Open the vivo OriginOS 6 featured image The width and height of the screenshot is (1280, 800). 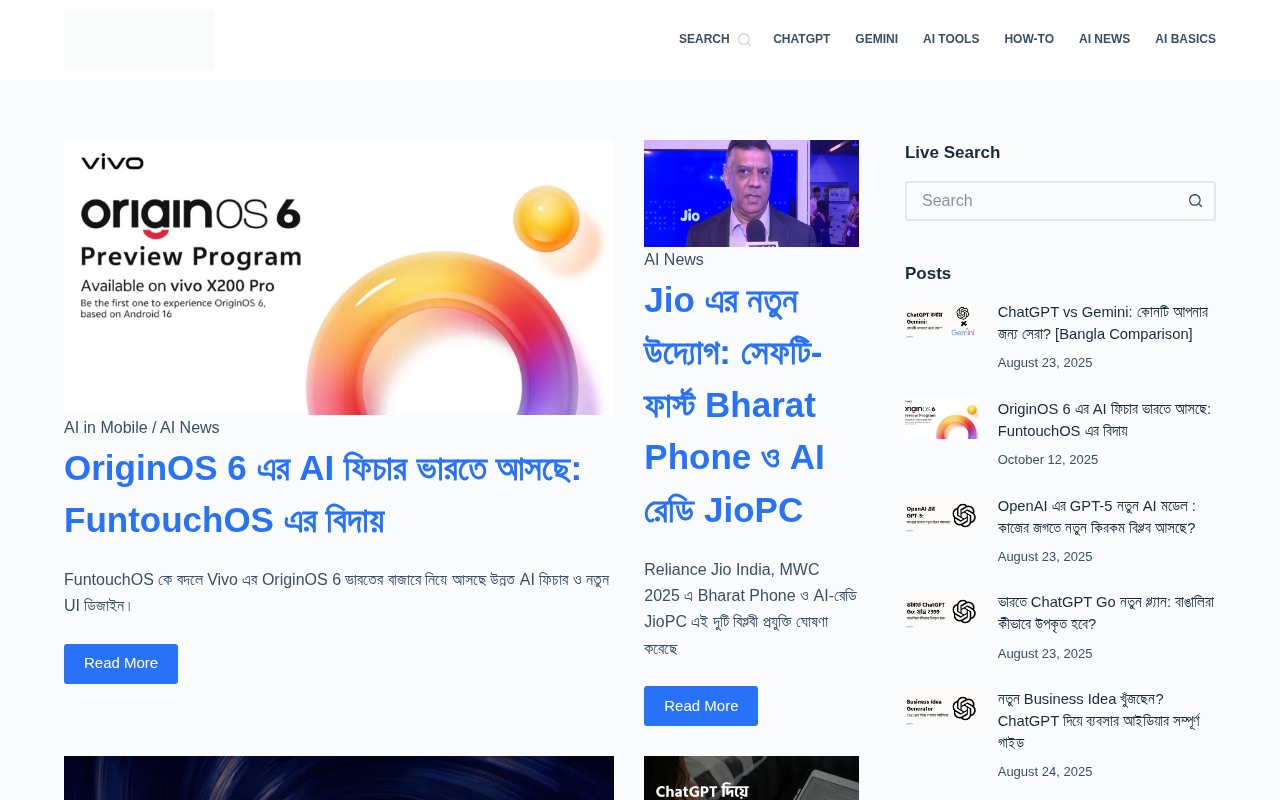[x=339, y=277]
